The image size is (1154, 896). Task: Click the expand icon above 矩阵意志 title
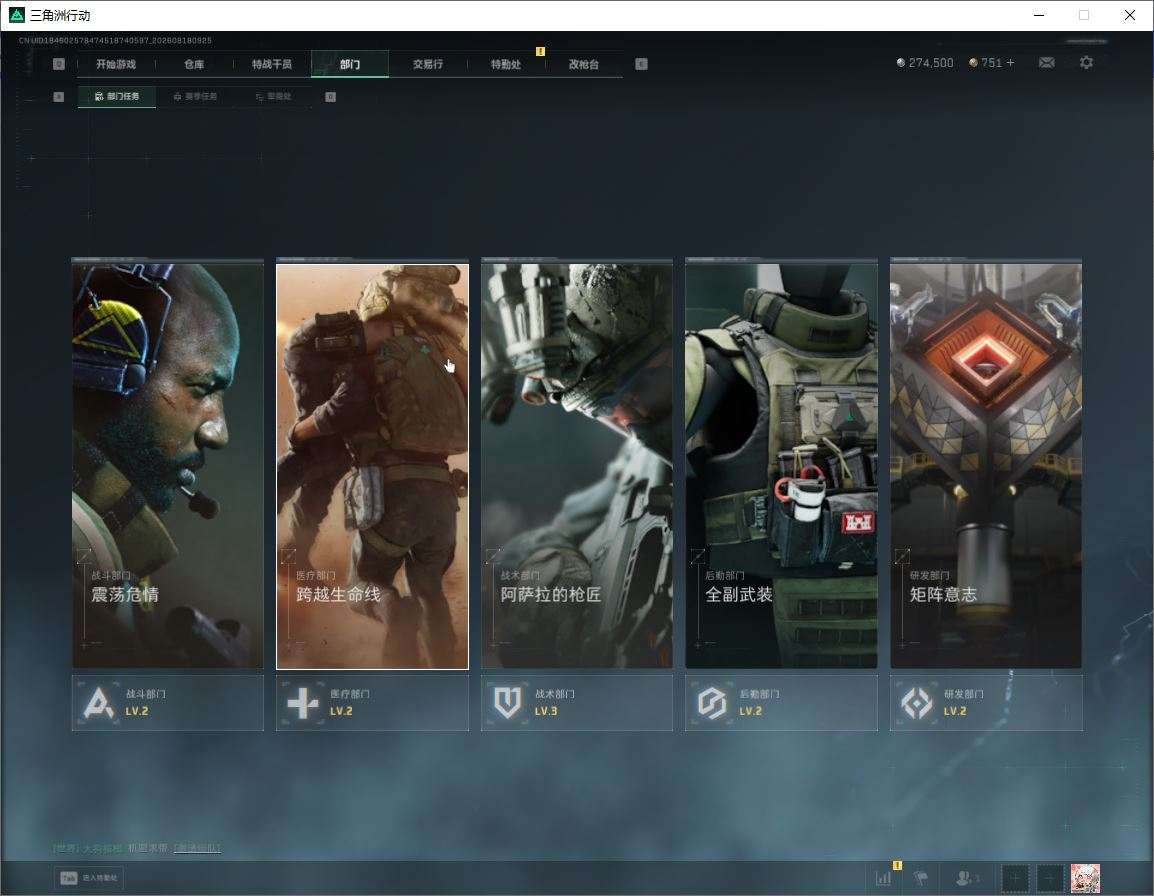pos(902,556)
